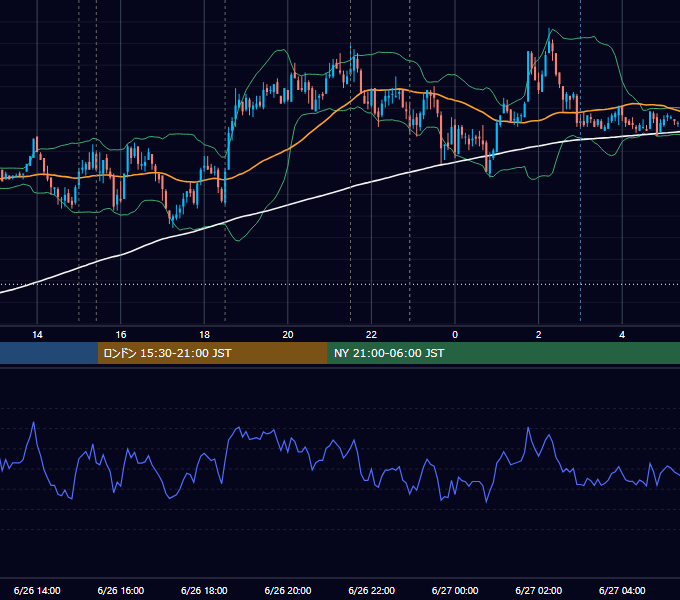Click the "20" hour label on price chart axis

click(288, 334)
